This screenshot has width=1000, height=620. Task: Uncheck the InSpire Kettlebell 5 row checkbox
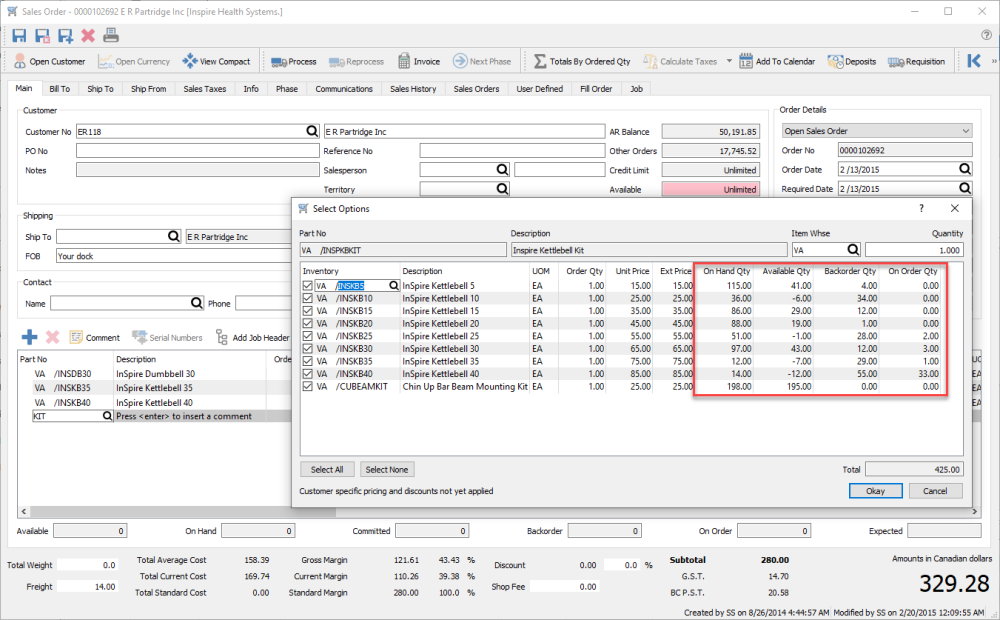[308, 286]
